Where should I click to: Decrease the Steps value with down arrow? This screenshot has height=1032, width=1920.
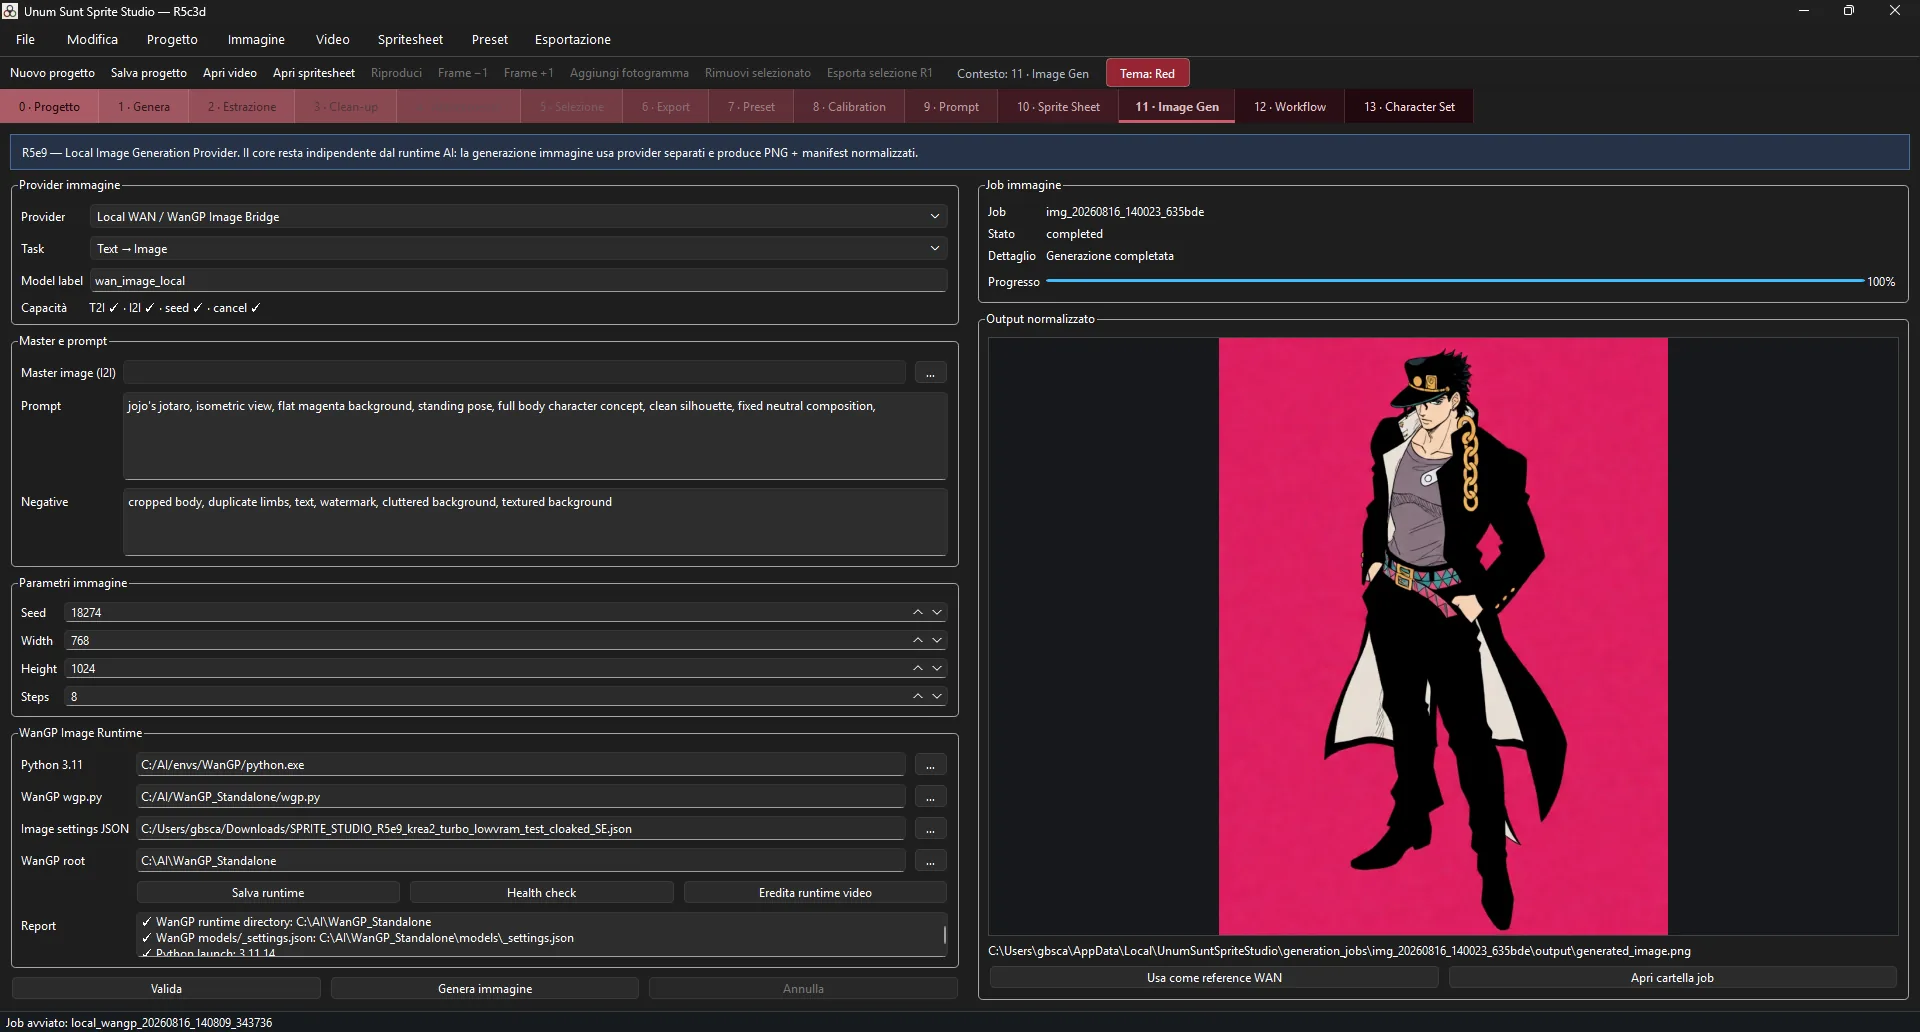pos(937,696)
